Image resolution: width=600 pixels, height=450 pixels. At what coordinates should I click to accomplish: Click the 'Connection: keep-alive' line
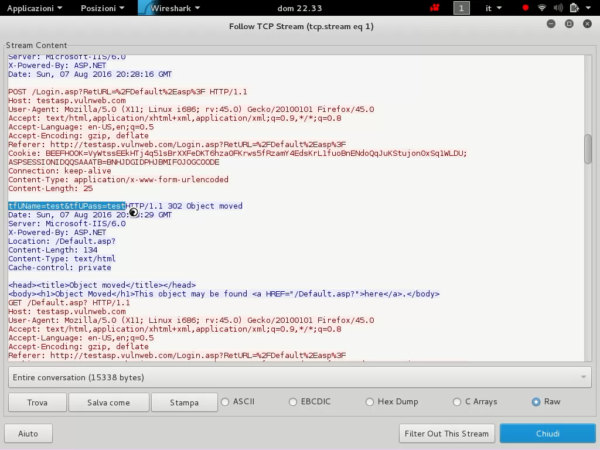pos(60,171)
